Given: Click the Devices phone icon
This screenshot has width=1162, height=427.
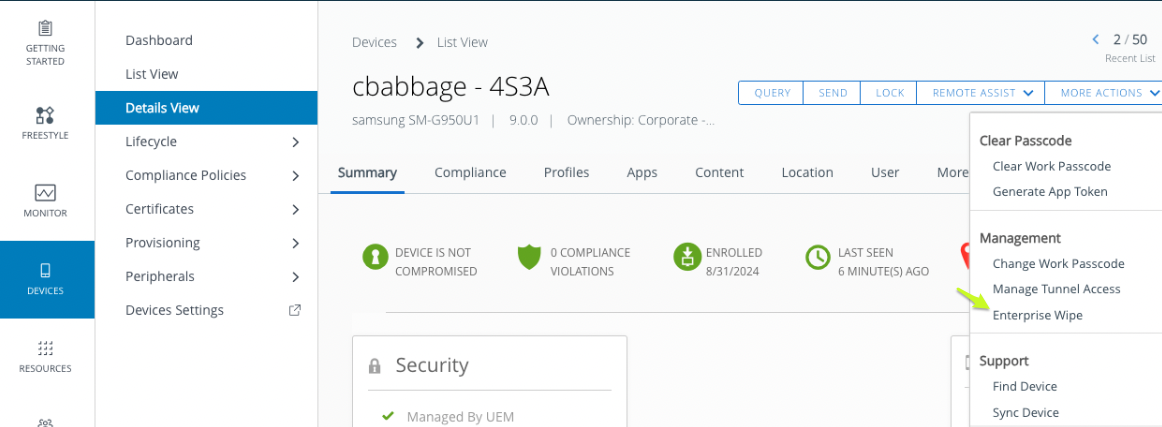Looking at the screenshot, I should pos(45,270).
